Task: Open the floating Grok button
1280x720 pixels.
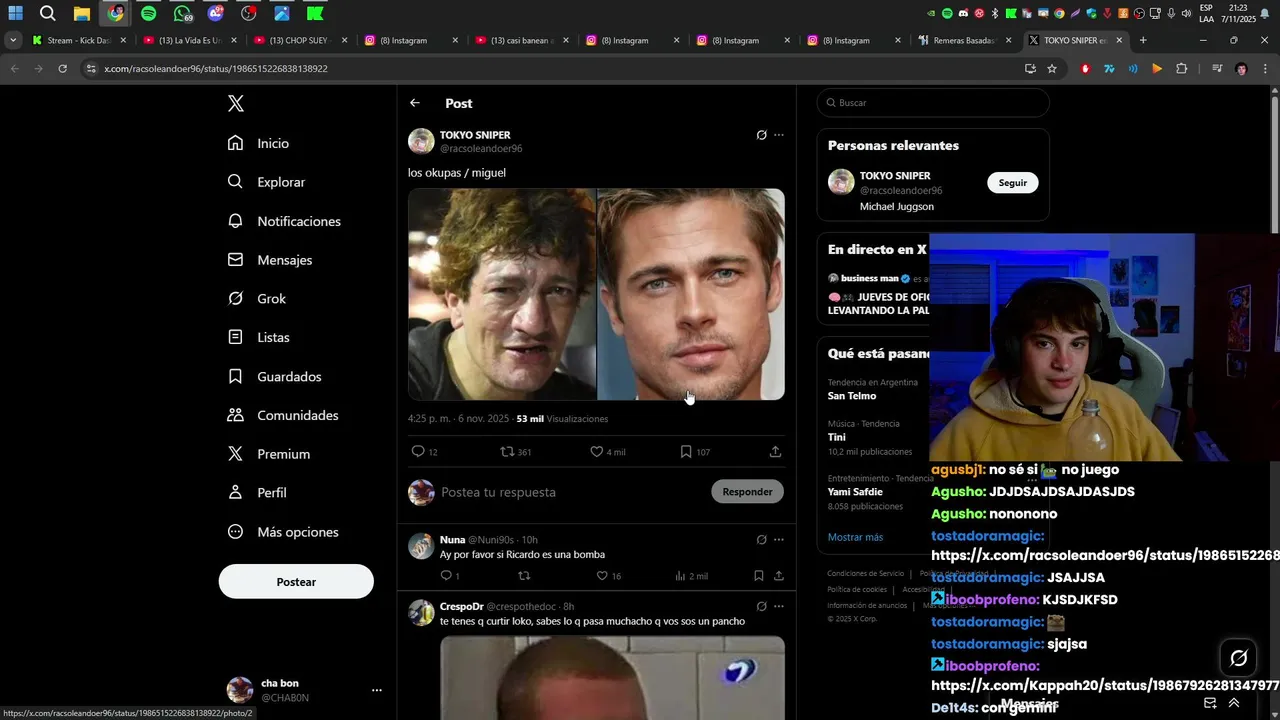Action: pyautogui.click(x=1239, y=657)
